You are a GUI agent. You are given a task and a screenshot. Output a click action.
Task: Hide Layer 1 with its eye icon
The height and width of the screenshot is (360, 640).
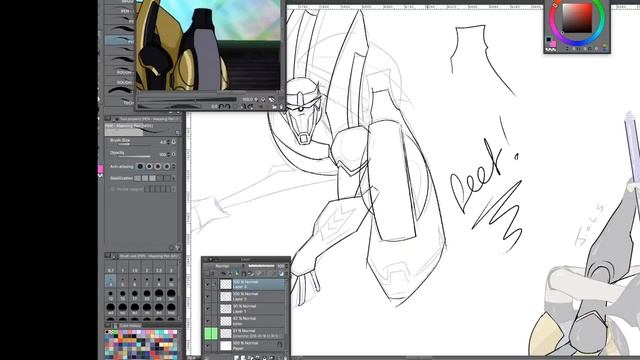[207, 309]
